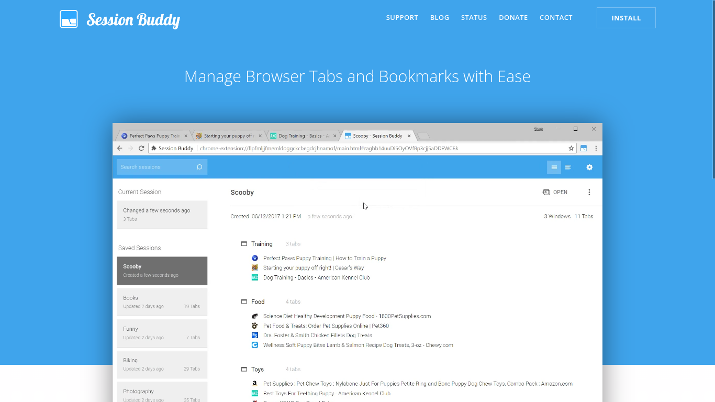Open the Science Diet Healthy Development Puppy Food link
Screen dimensions: 715x402
coord(347,316)
